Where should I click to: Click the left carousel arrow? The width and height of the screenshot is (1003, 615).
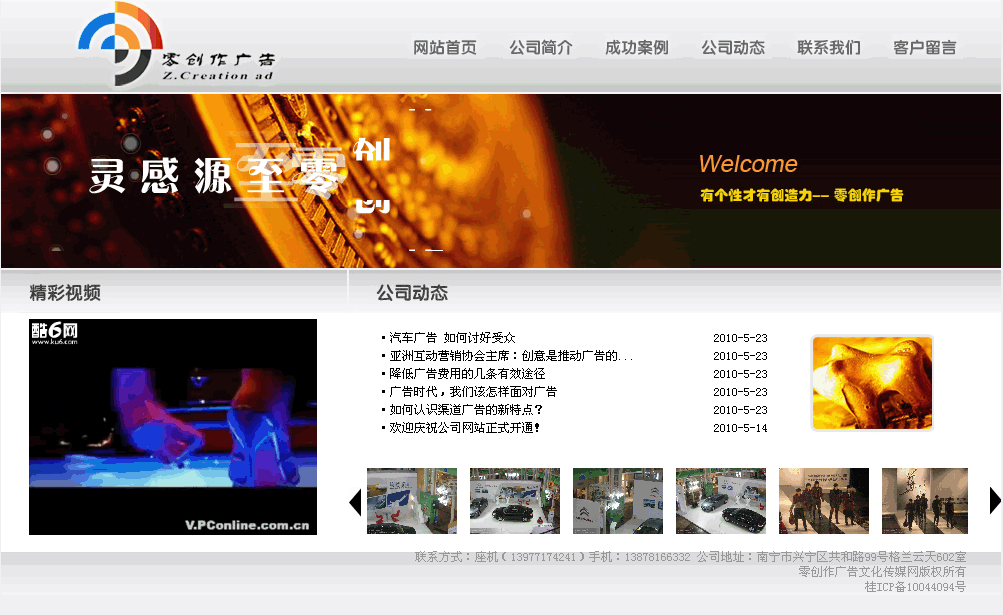(x=355, y=501)
